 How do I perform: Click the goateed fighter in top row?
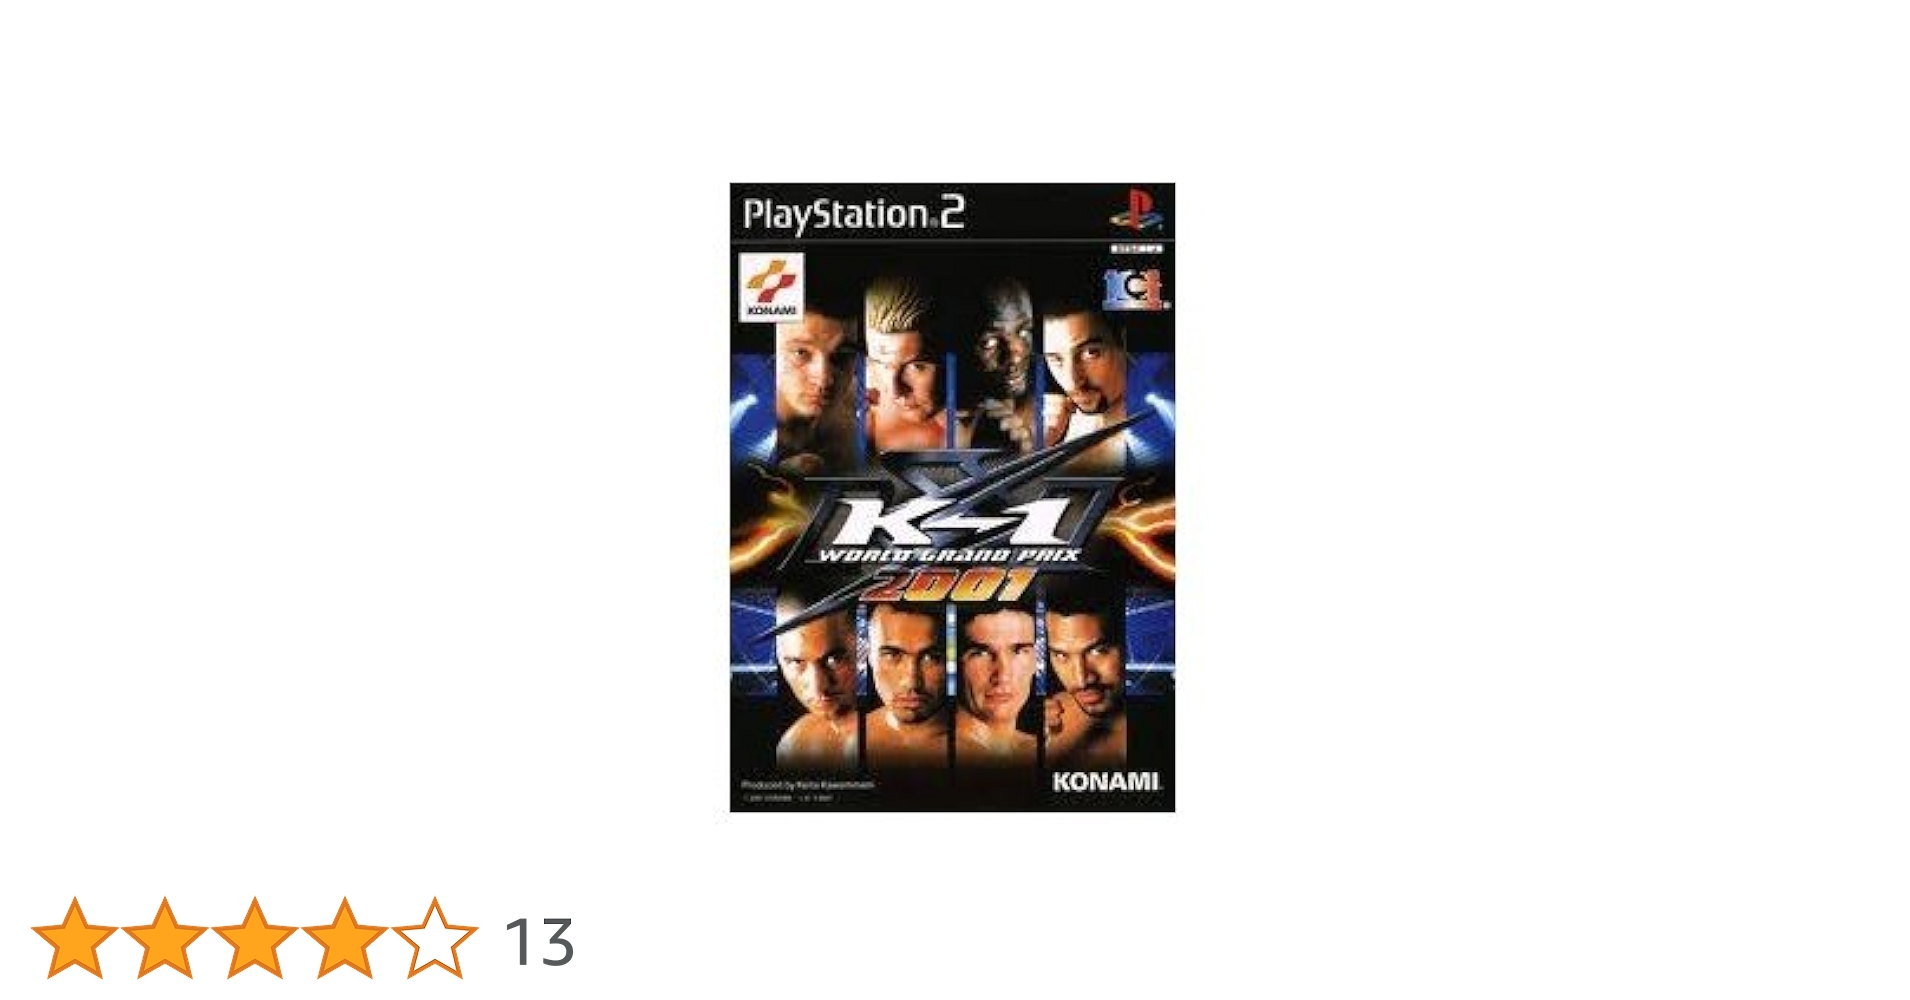point(1082,375)
